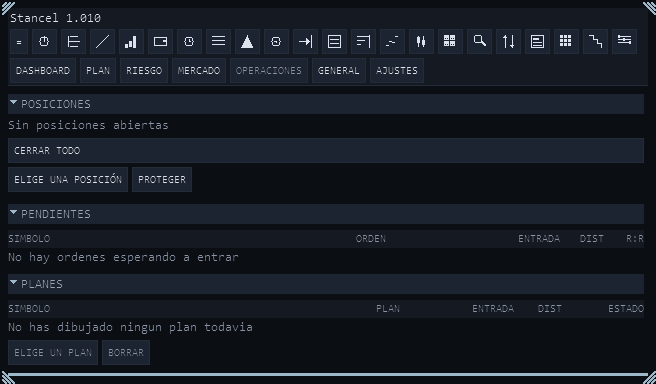The width and height of the screenshot is (656, 384).
Task: Click the Stancel 1.010 title text
Action: pyautogui.click(x=55, y=18)
